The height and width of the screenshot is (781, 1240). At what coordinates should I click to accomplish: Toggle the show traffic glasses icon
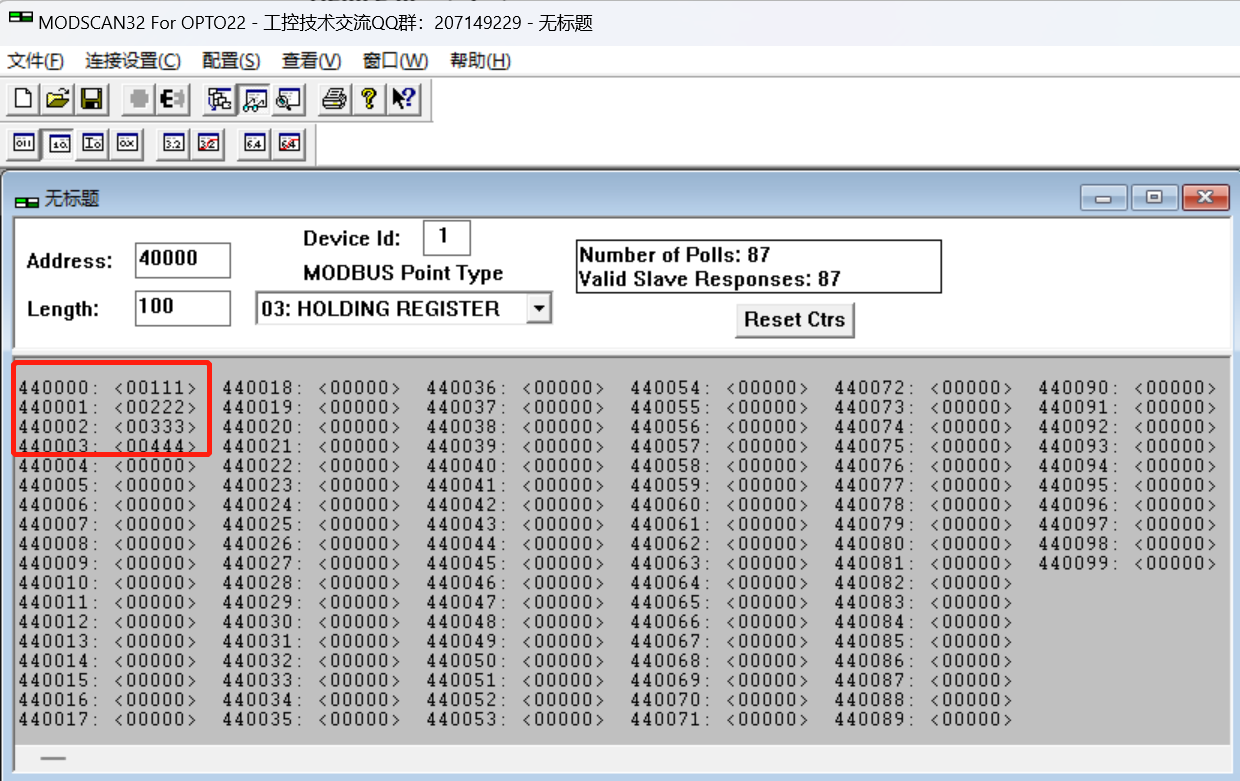[x=255, y=98]
